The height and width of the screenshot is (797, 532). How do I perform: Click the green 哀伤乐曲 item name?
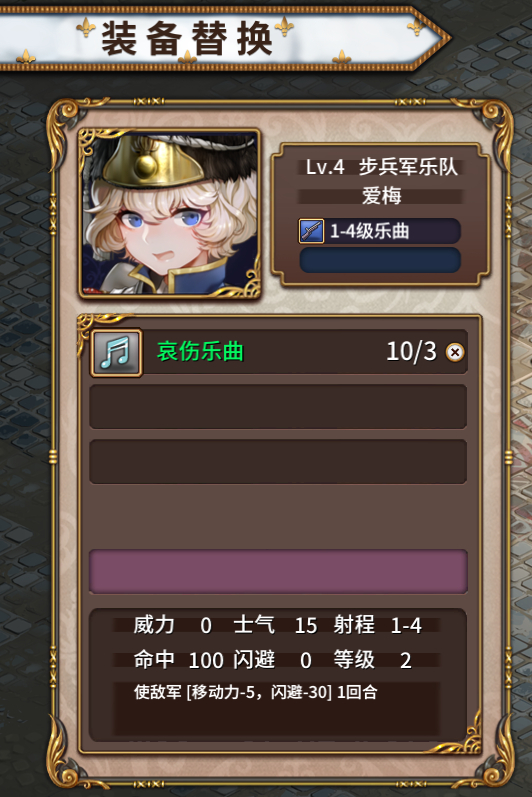(200, 351)
